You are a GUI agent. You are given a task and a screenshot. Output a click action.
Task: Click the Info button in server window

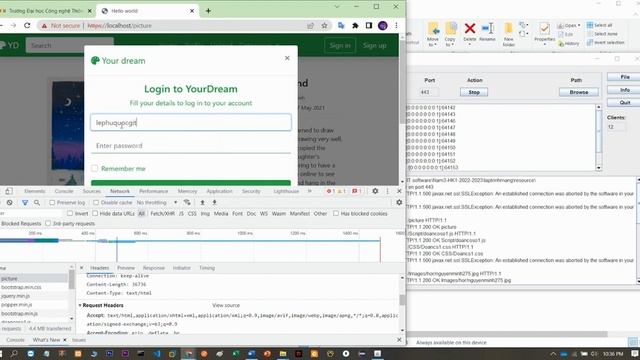tap(625, 90)
